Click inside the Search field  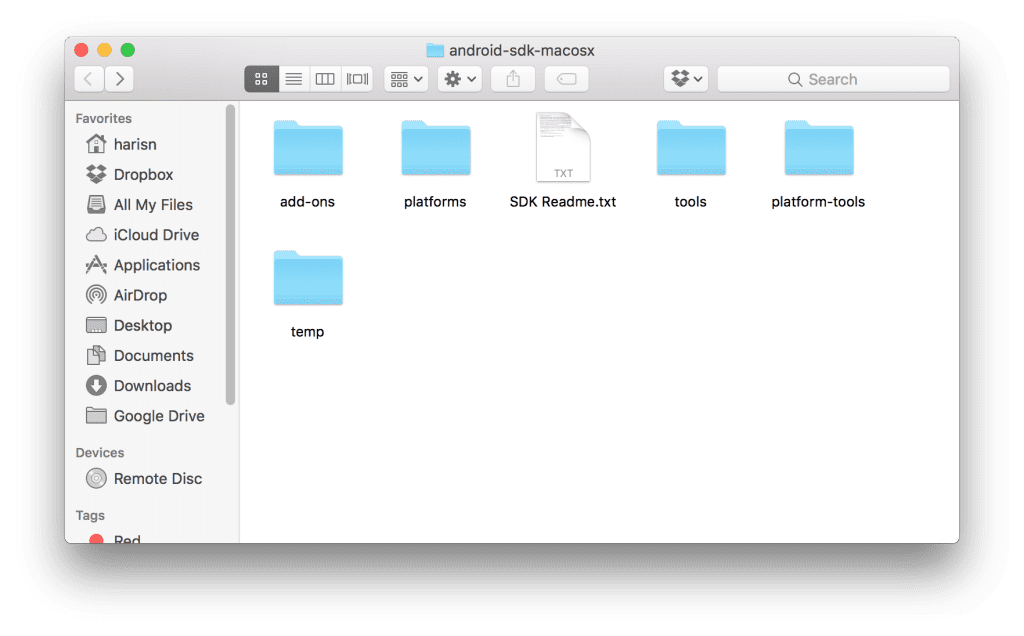coord(833,78)
